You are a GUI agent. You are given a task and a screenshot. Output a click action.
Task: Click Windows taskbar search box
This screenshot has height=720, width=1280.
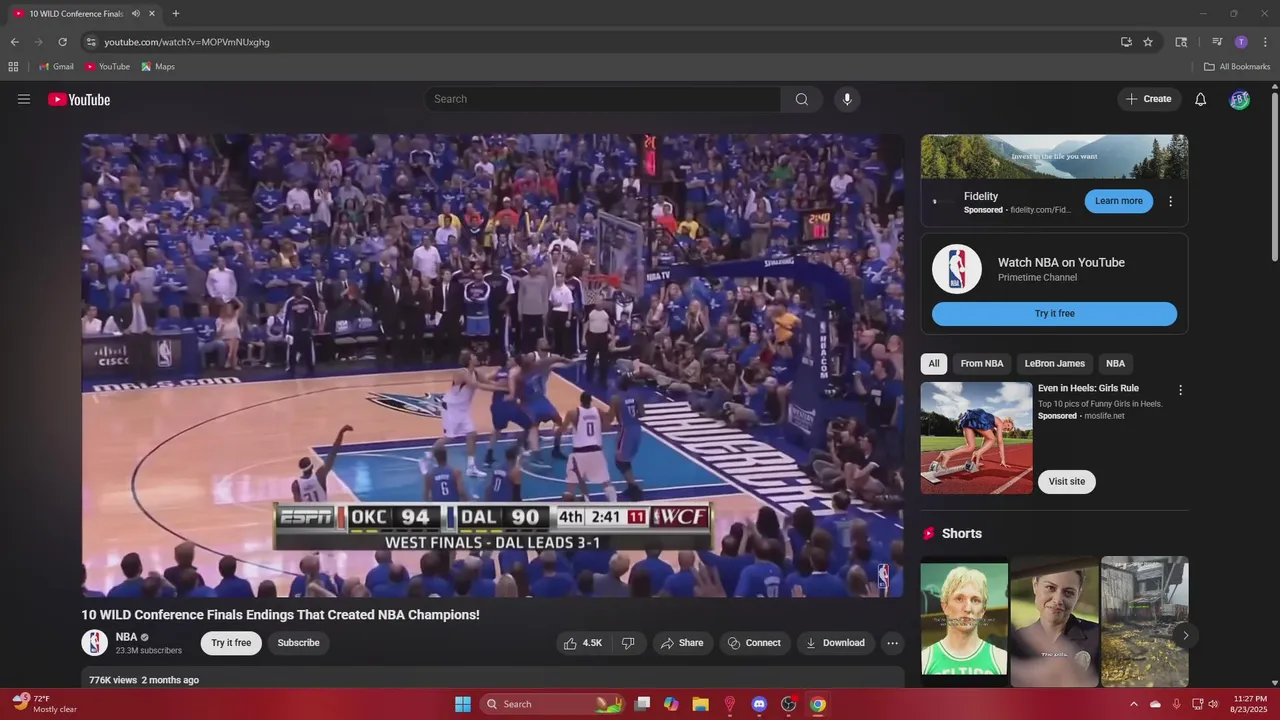click(551, 704)
